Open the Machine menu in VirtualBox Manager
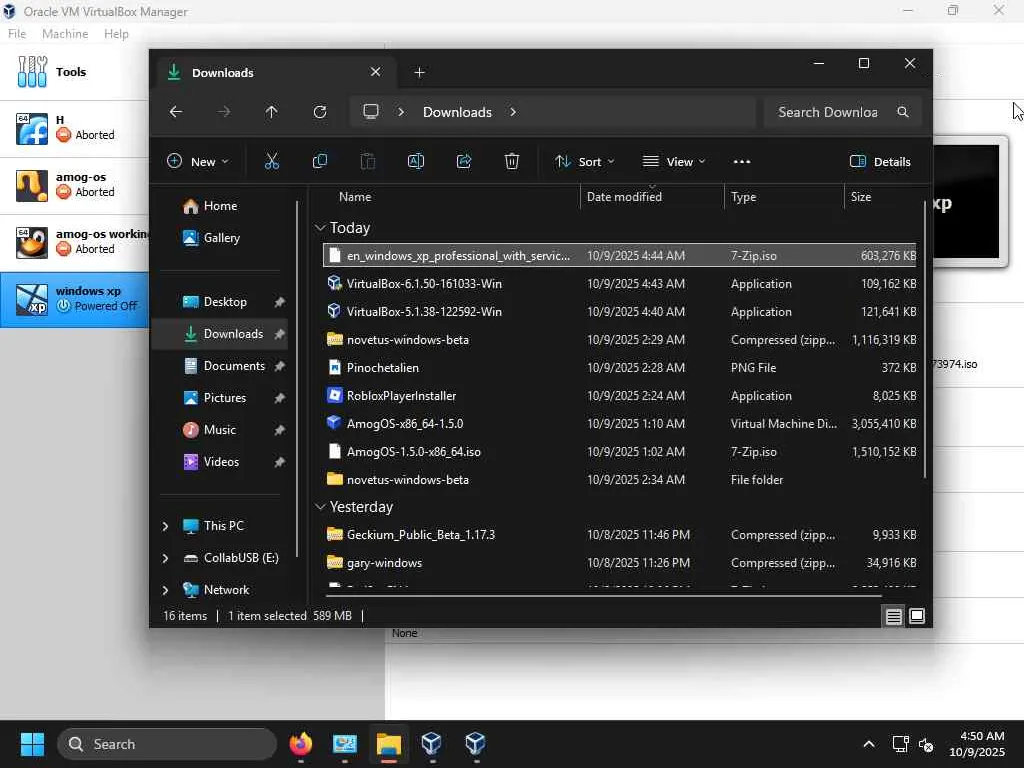Viewport: 1024px width, 768px height. pos(65,34)
